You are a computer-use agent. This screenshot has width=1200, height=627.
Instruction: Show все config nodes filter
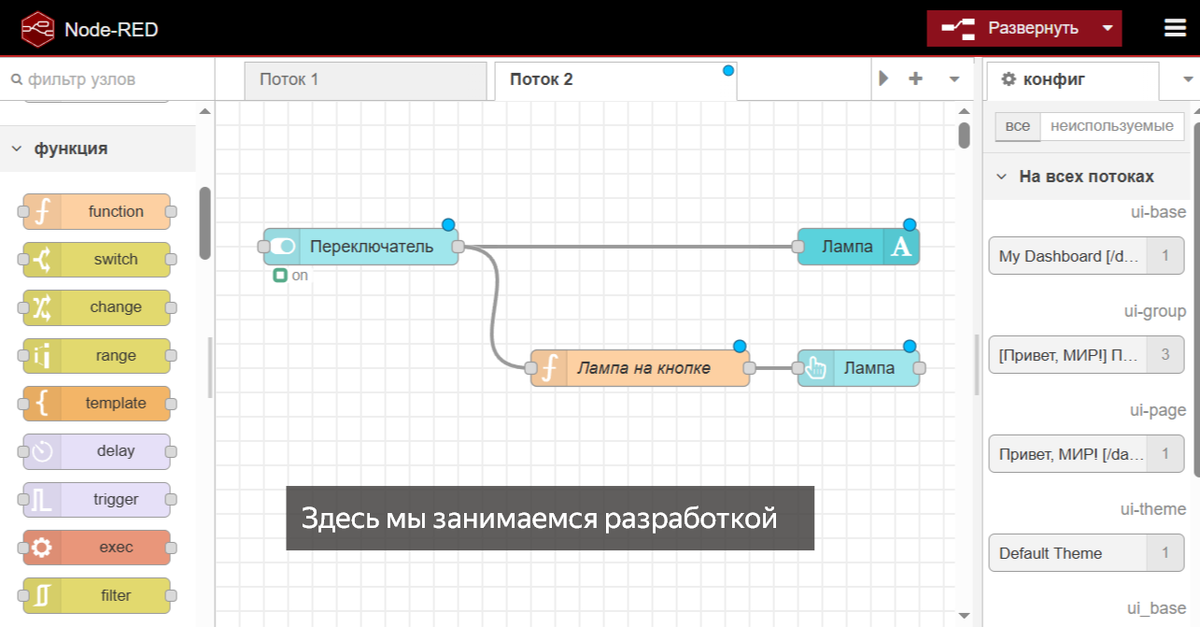point(1017,126)
